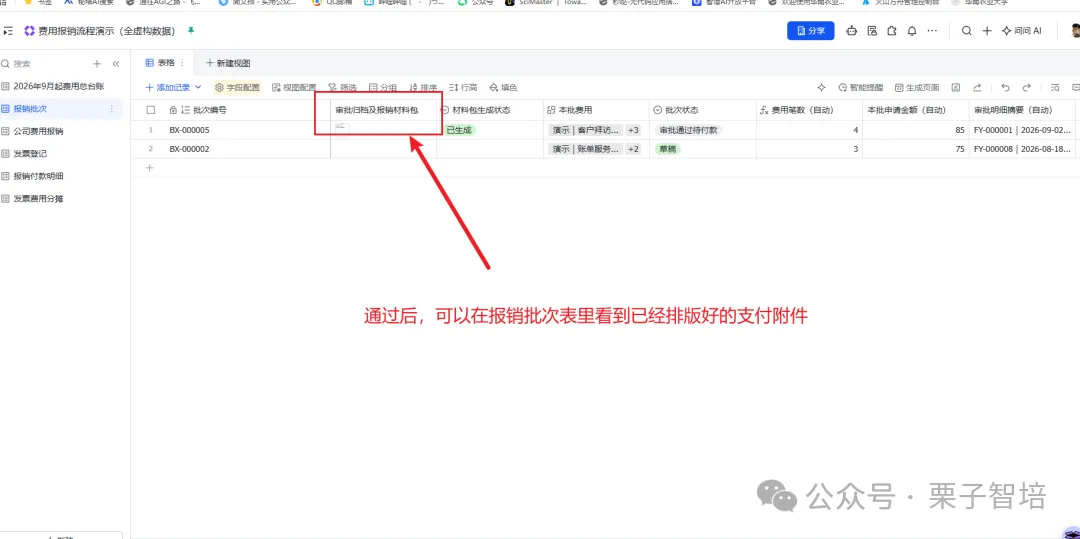Viewport: 1080px width, 539px height.
Task: Click the export share arrow icon in toolbar
Action: point(977,87)
